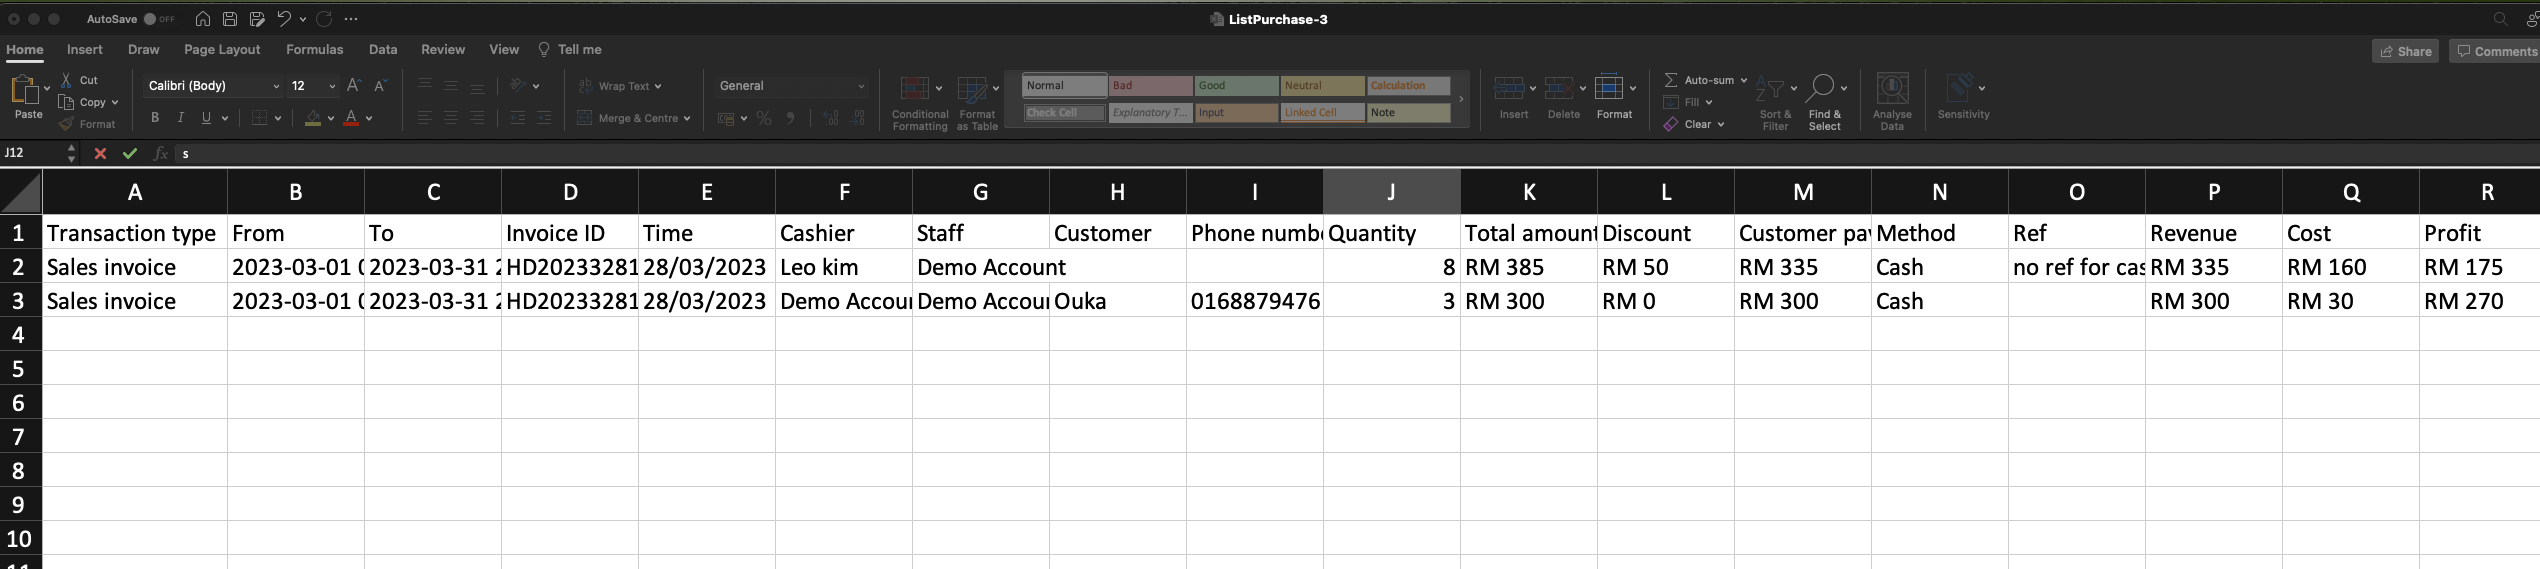Toggle Underline formatting
The width and height of the screenshot is (2540, 569).
(x=206, y=118)
